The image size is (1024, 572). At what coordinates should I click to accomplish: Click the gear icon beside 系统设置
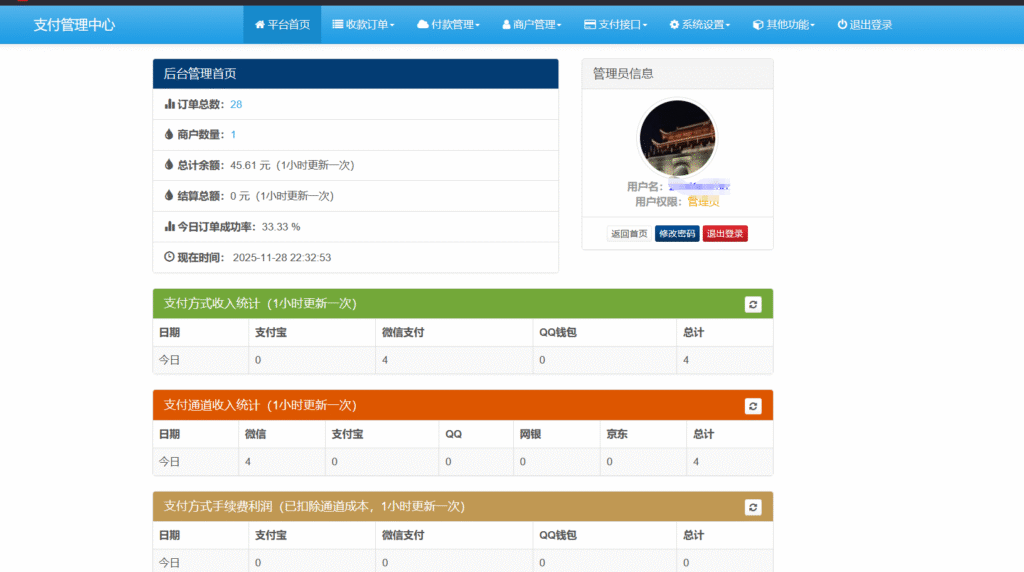(674, 24)
